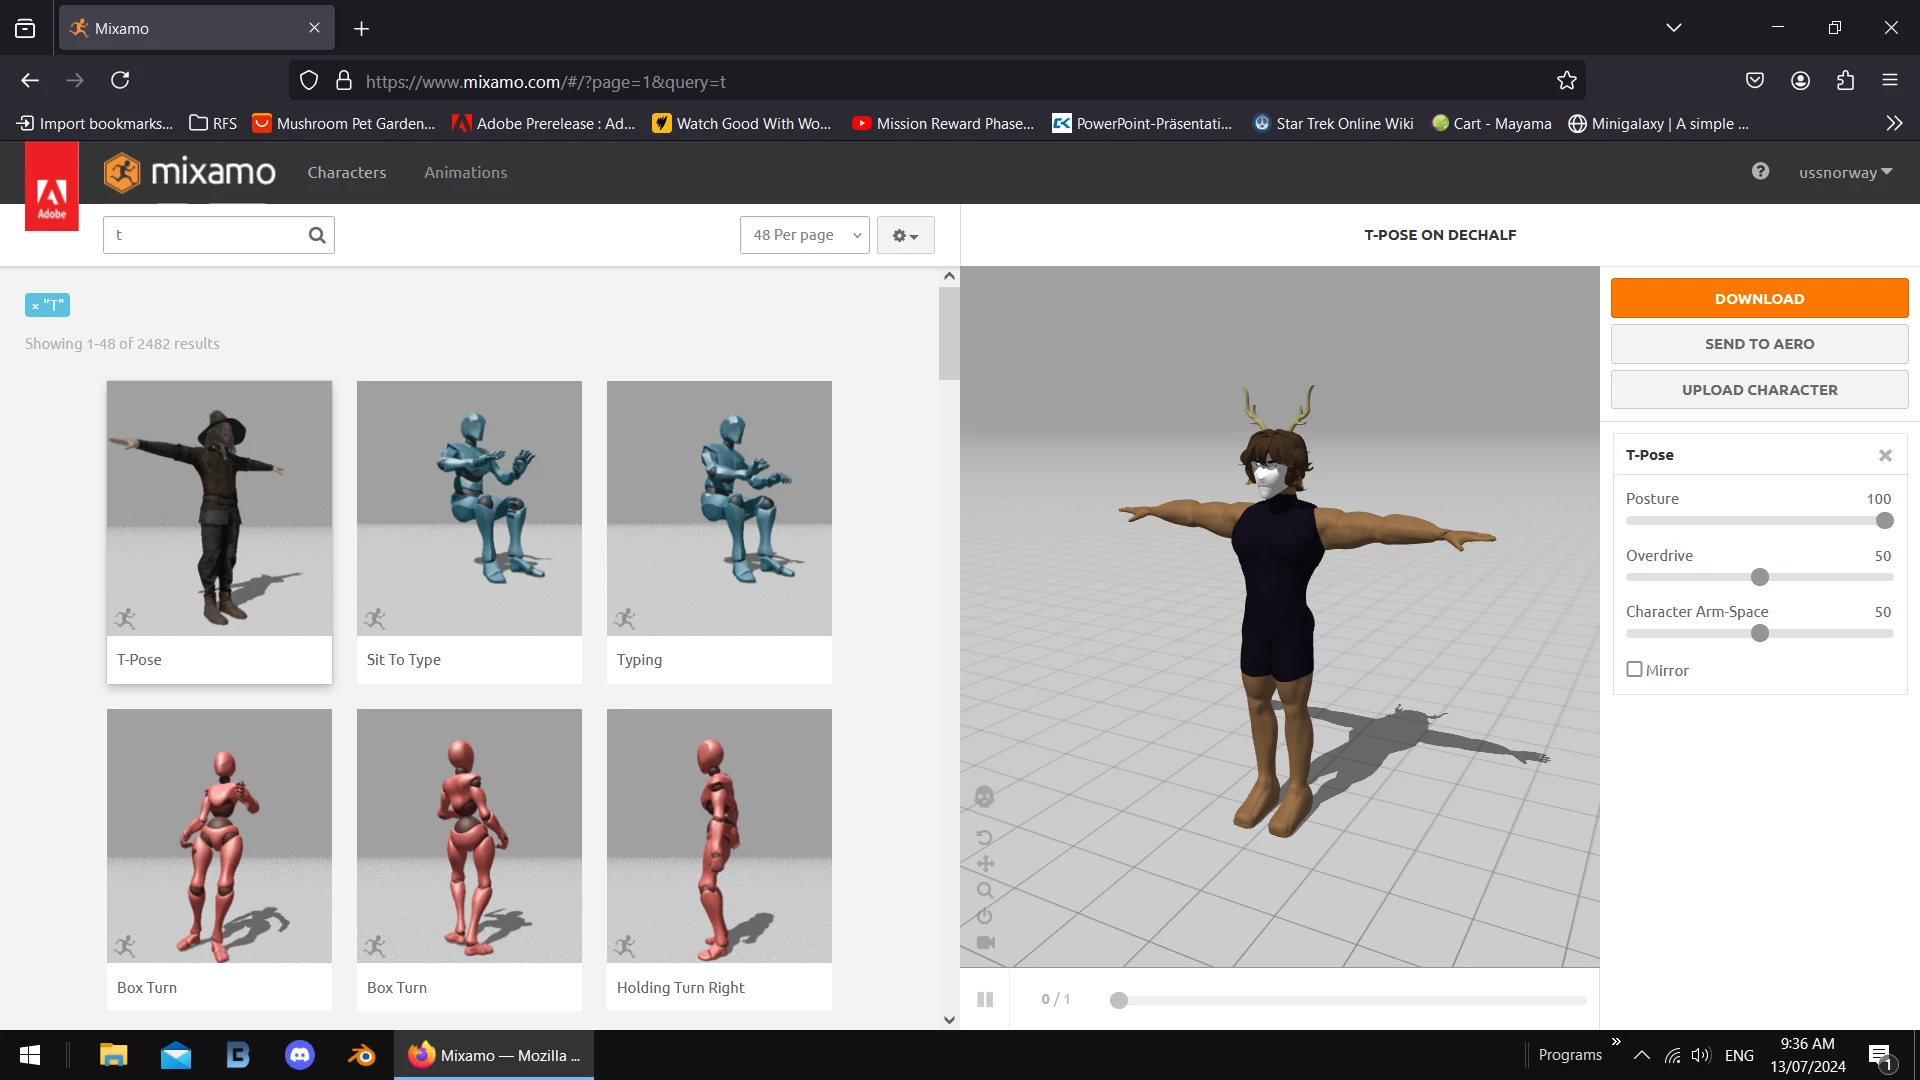Expand the gear settings dropdown
The width and height of the screenshot is (1920, 1080).
pyautogui.click(x=905, y=235)
